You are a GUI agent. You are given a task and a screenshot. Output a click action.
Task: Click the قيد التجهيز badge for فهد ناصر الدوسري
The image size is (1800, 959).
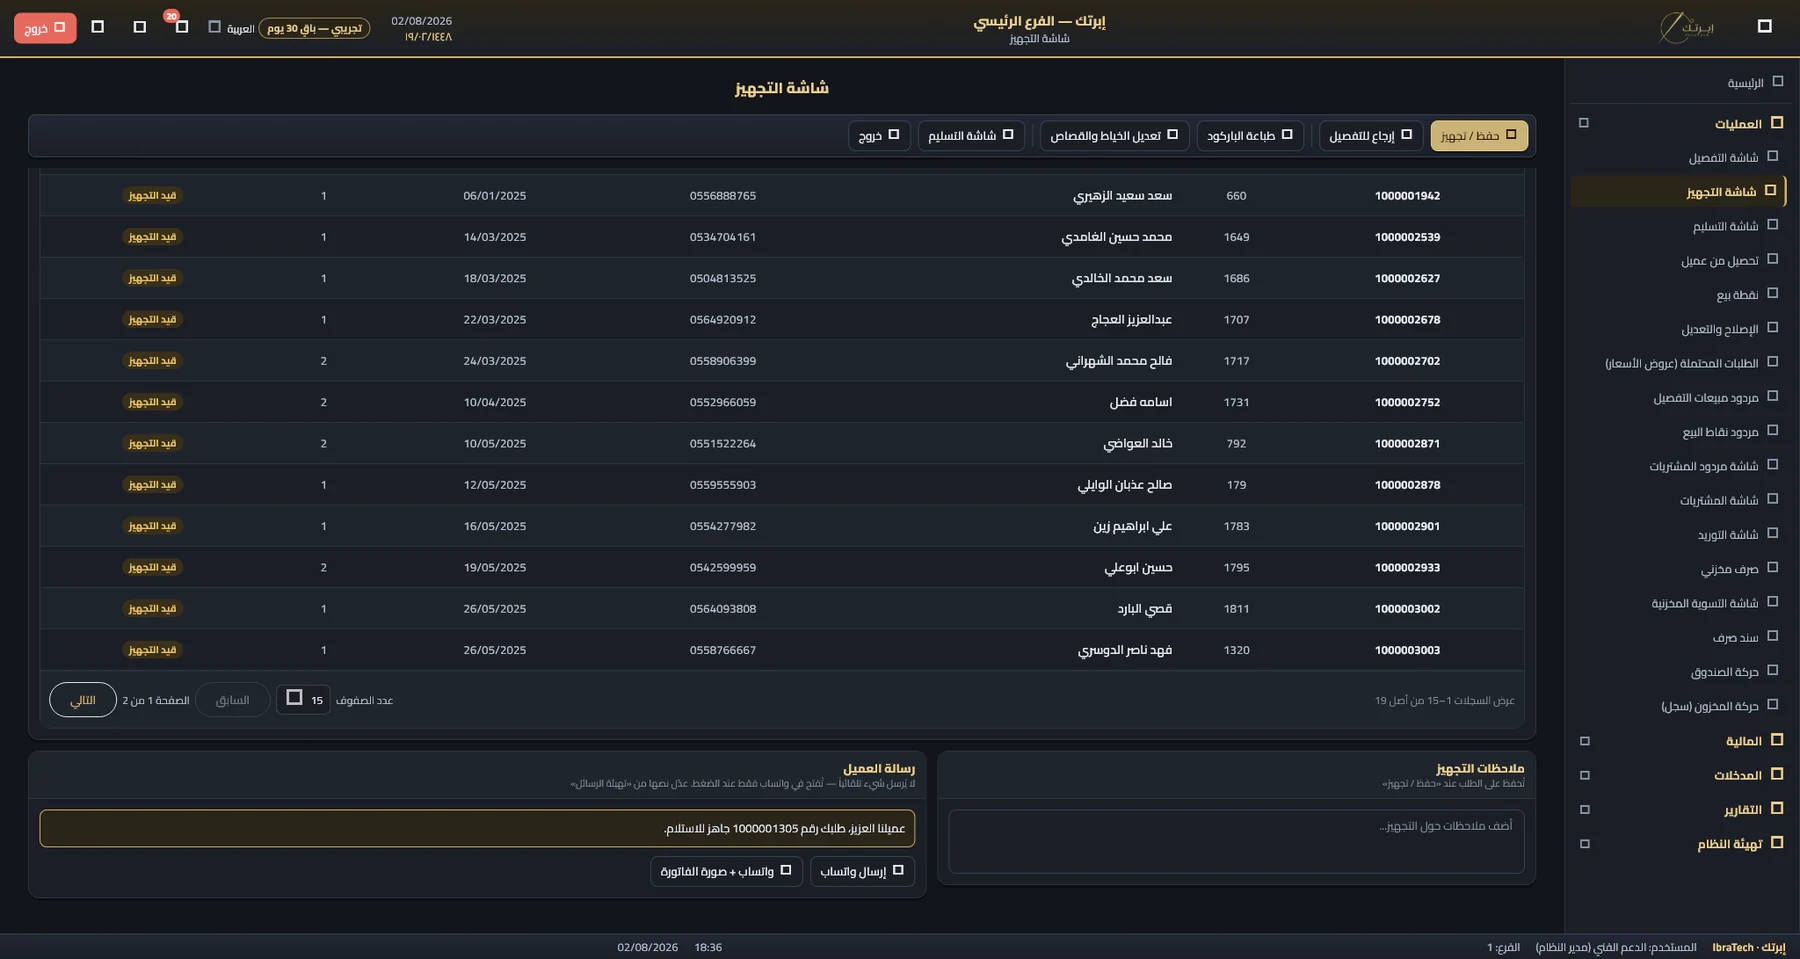152,650
